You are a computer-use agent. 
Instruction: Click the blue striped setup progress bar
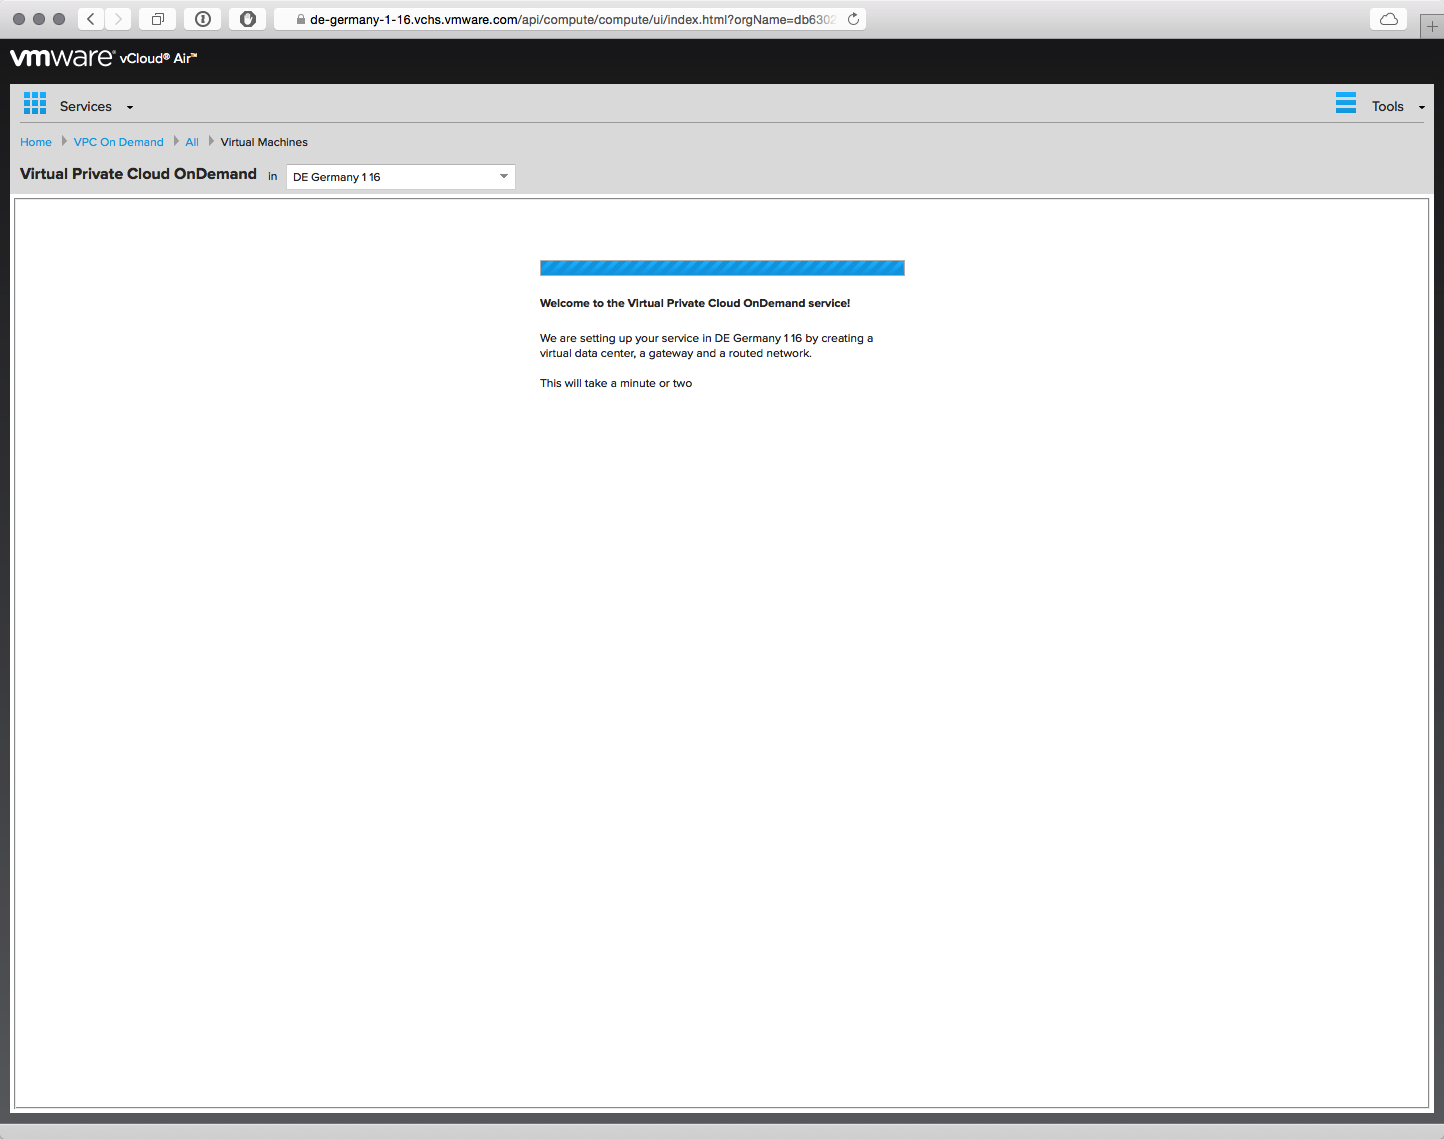click(x=722, y=268)
